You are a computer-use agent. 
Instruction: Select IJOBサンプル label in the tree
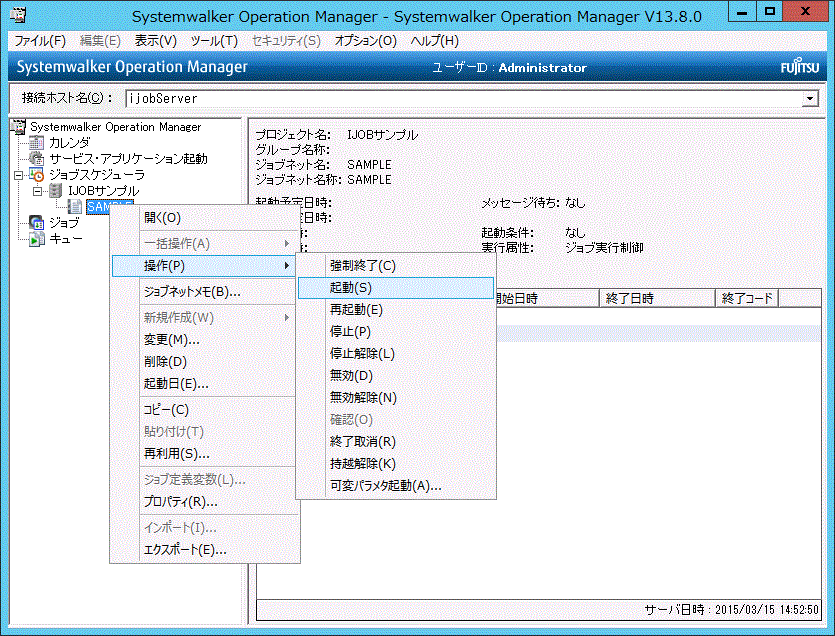pos(103,191)
